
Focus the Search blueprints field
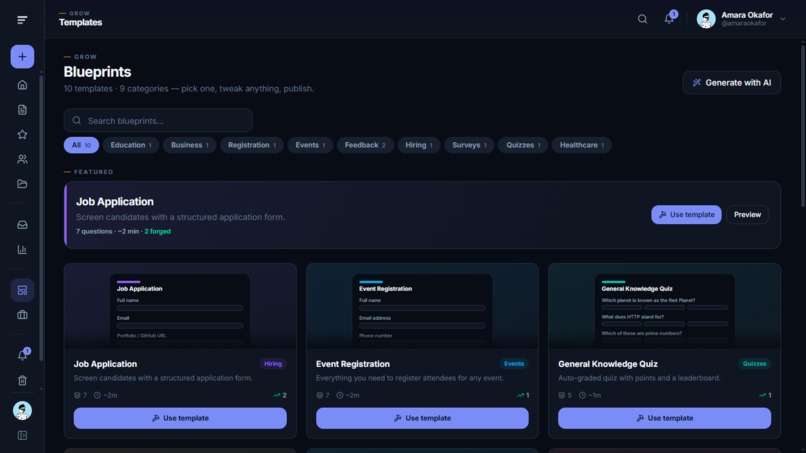click(x=158, y=121)
